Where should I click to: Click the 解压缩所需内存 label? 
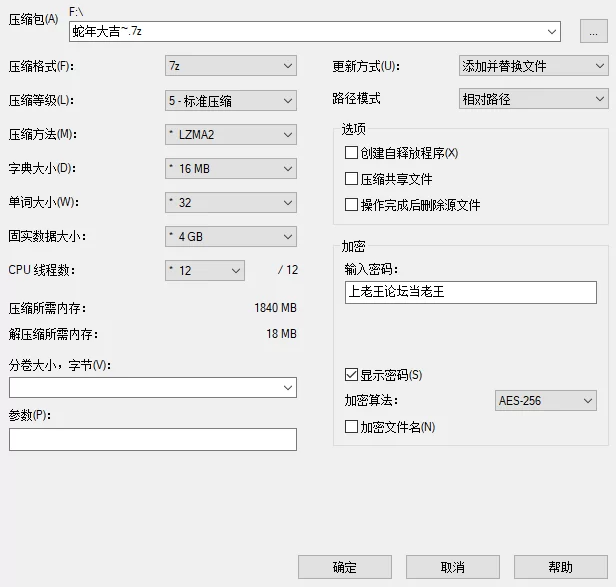(53, 334)
